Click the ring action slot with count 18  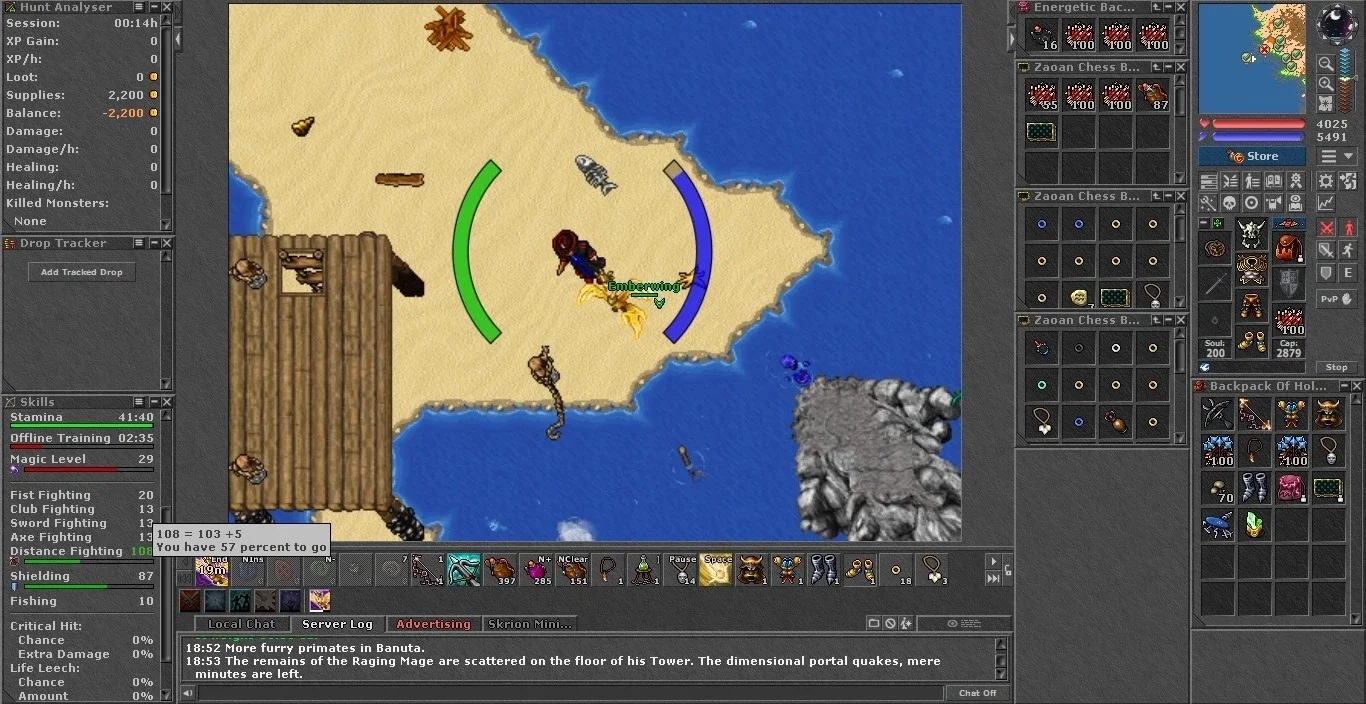click(895, 570)
